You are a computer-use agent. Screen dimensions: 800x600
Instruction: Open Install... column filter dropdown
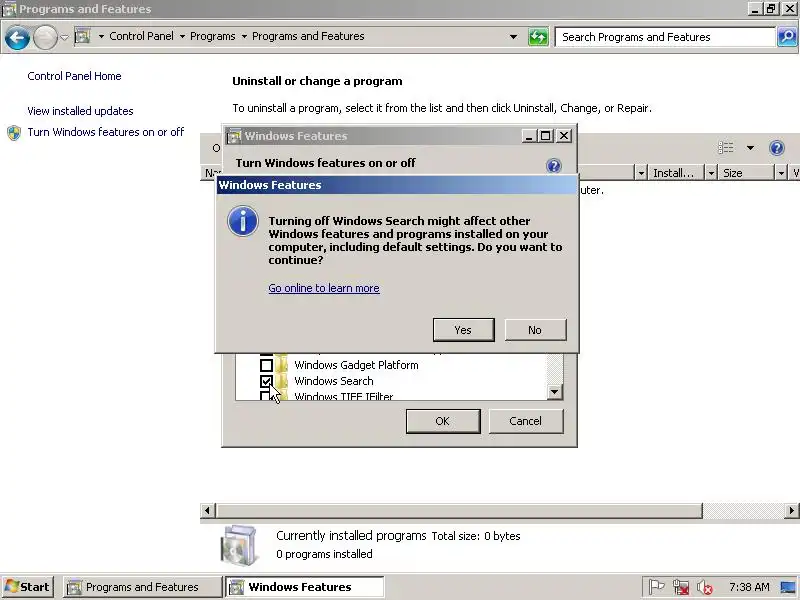(711, 173)
